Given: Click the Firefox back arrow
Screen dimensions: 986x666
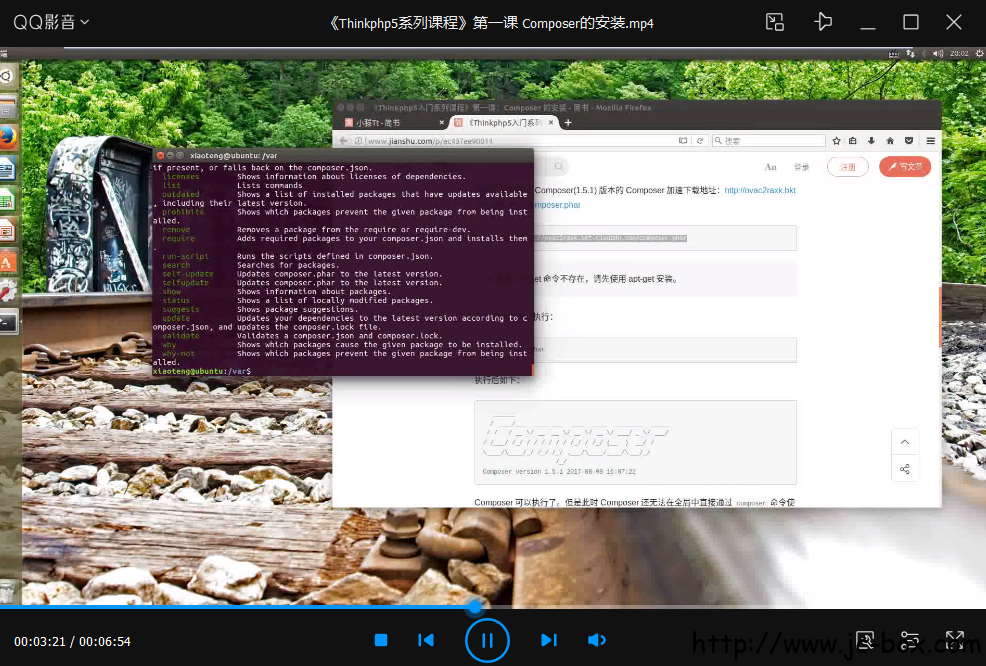Looking at the screenshot, I should coord(343,141).
